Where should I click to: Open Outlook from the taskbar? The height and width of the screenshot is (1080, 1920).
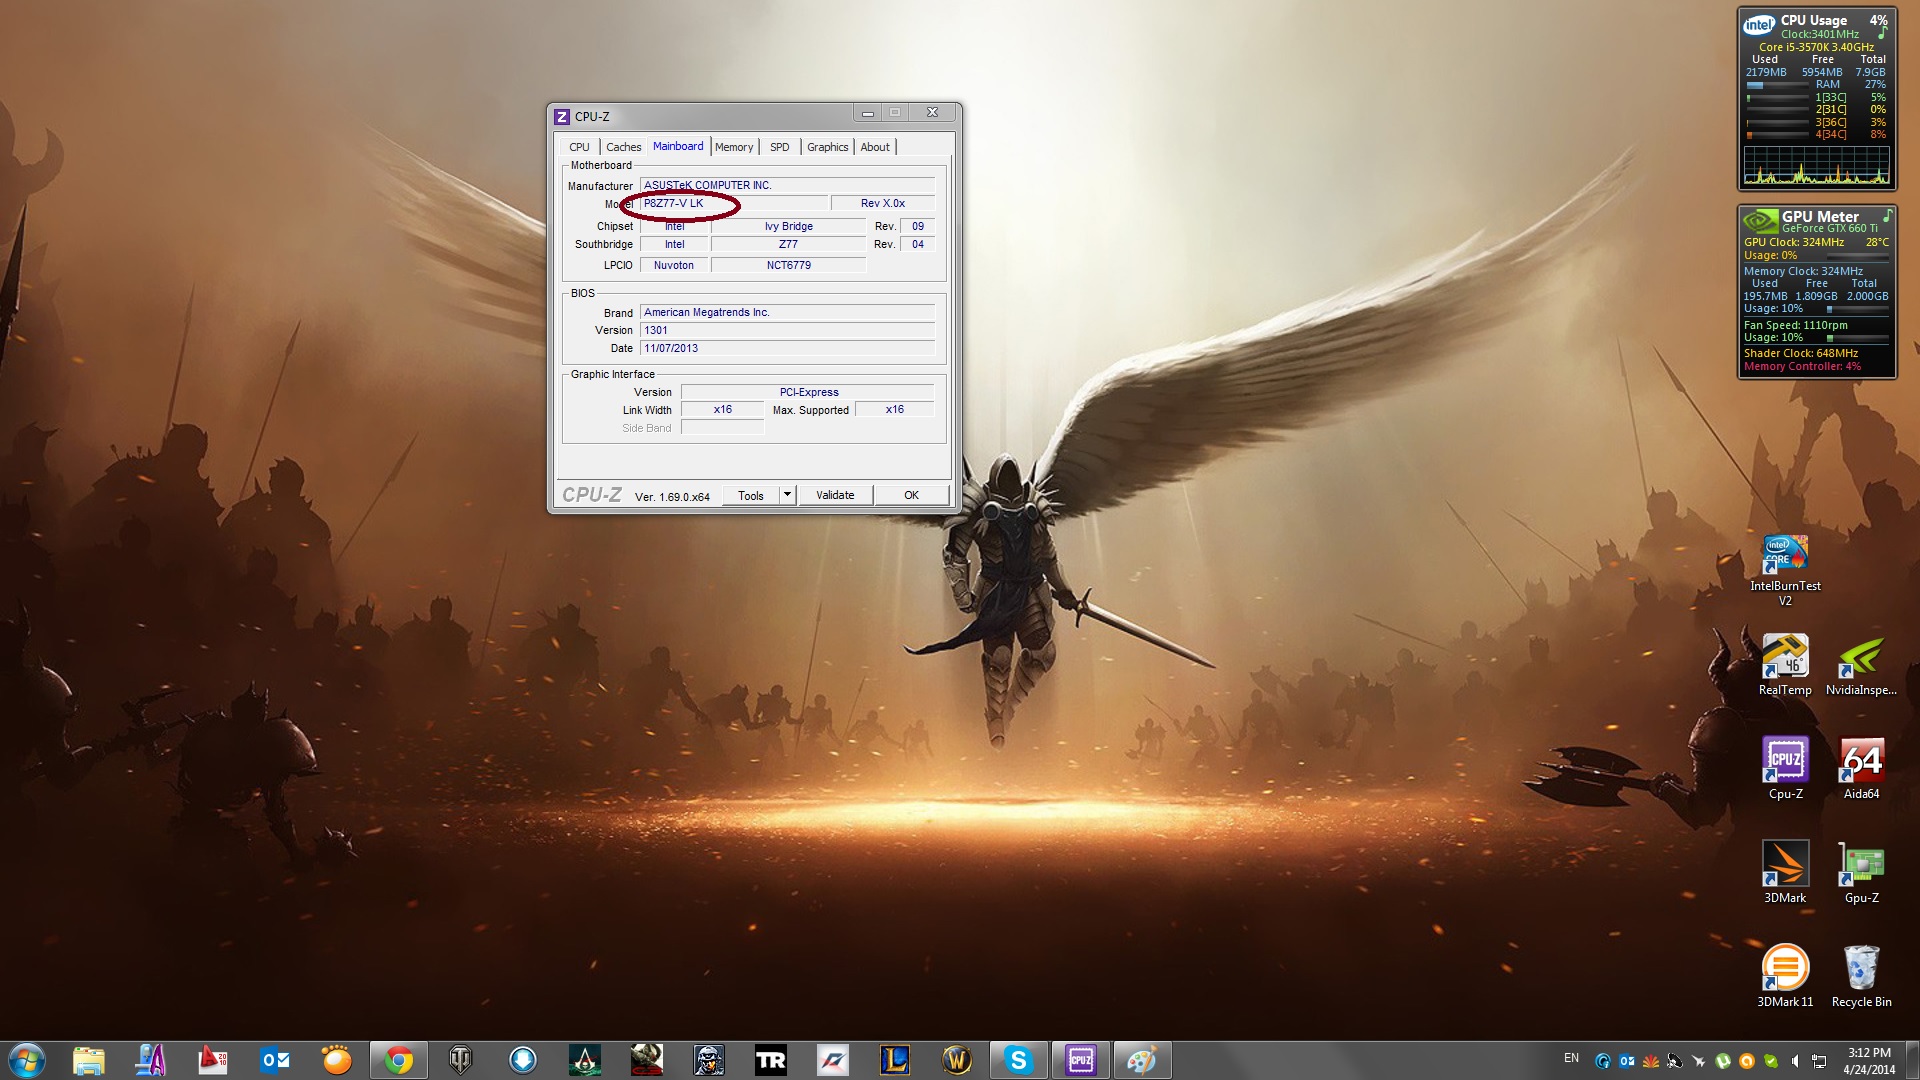(274, 1060)
